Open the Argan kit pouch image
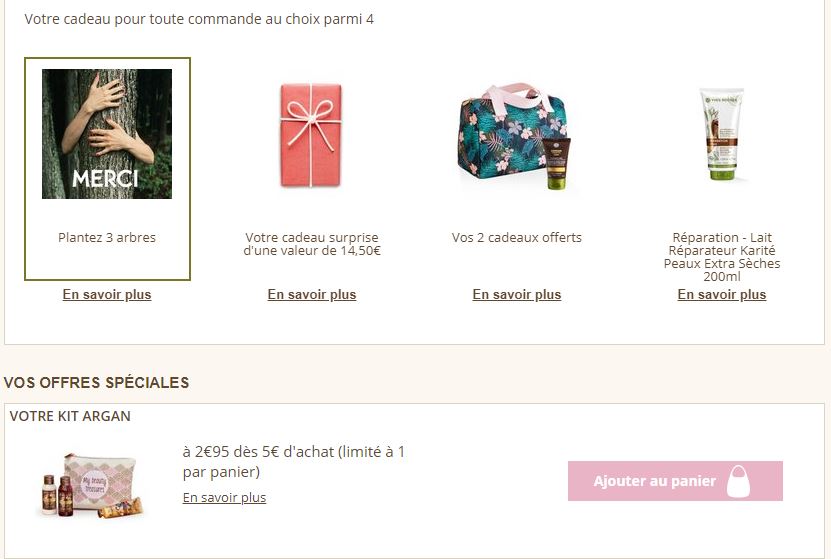831x559 pixels. coord(93,485)
